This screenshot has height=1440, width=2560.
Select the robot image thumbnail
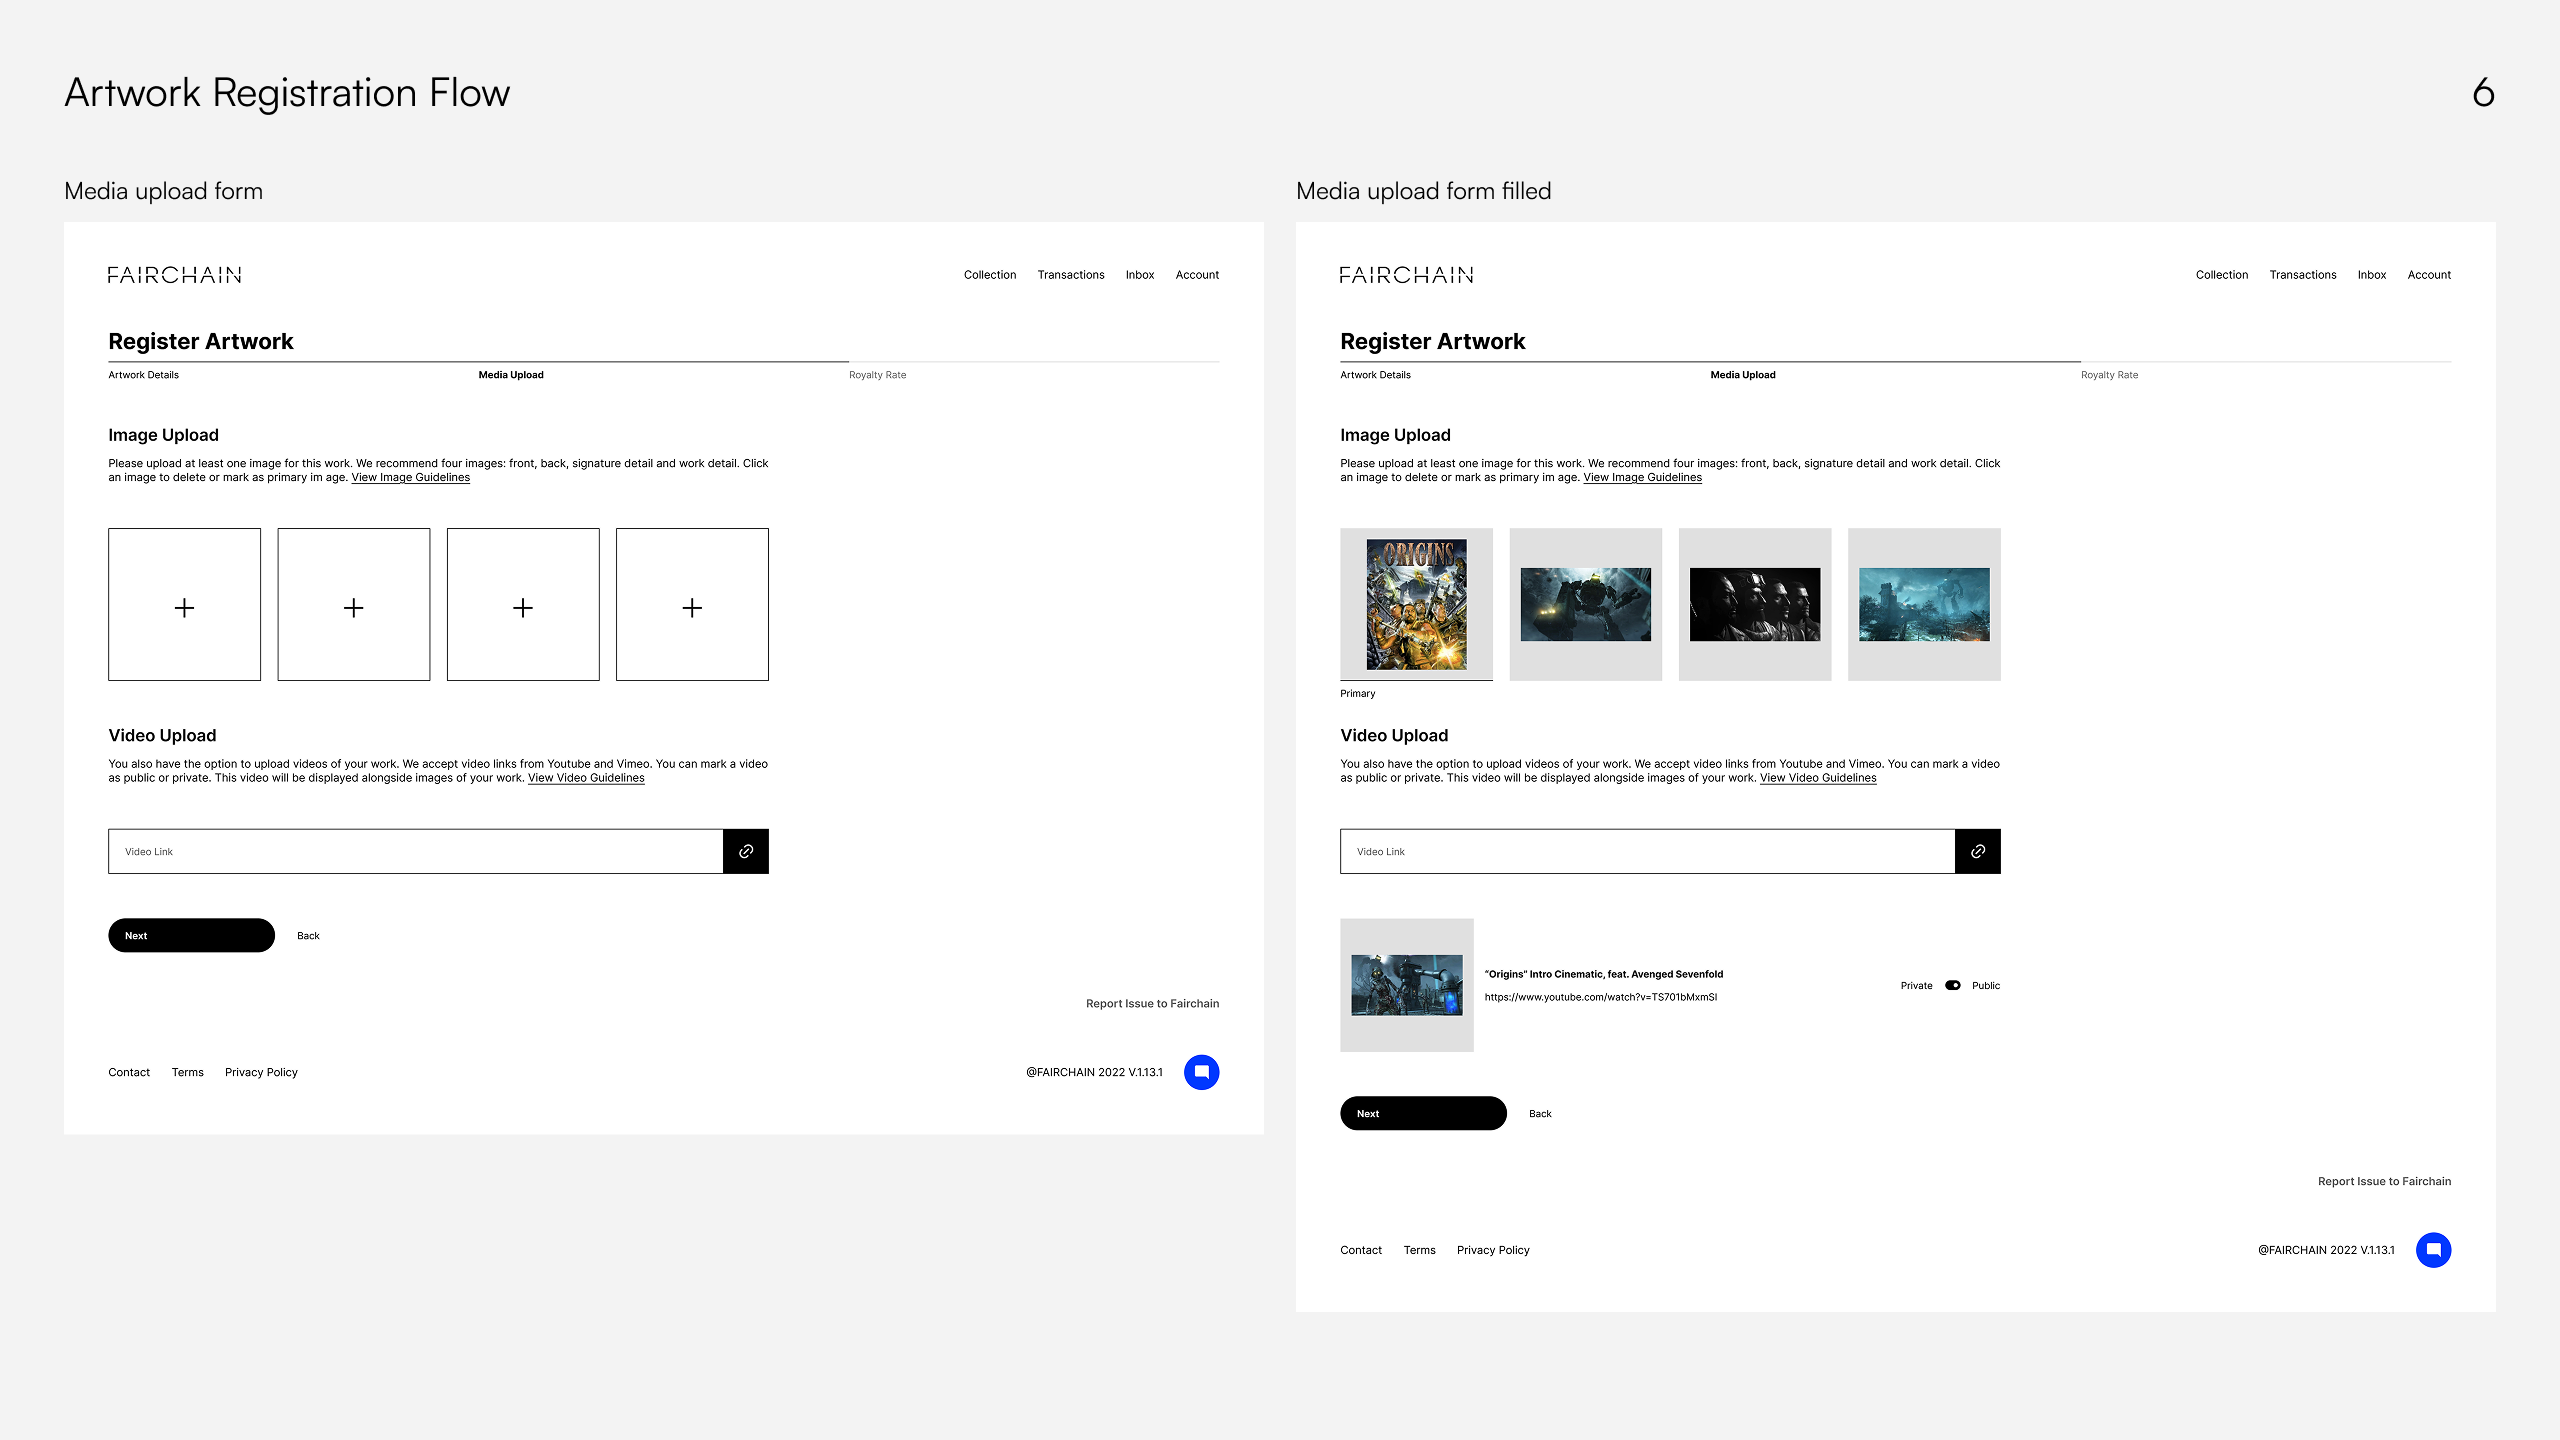pyautogui.click(x=1585, y=604)
